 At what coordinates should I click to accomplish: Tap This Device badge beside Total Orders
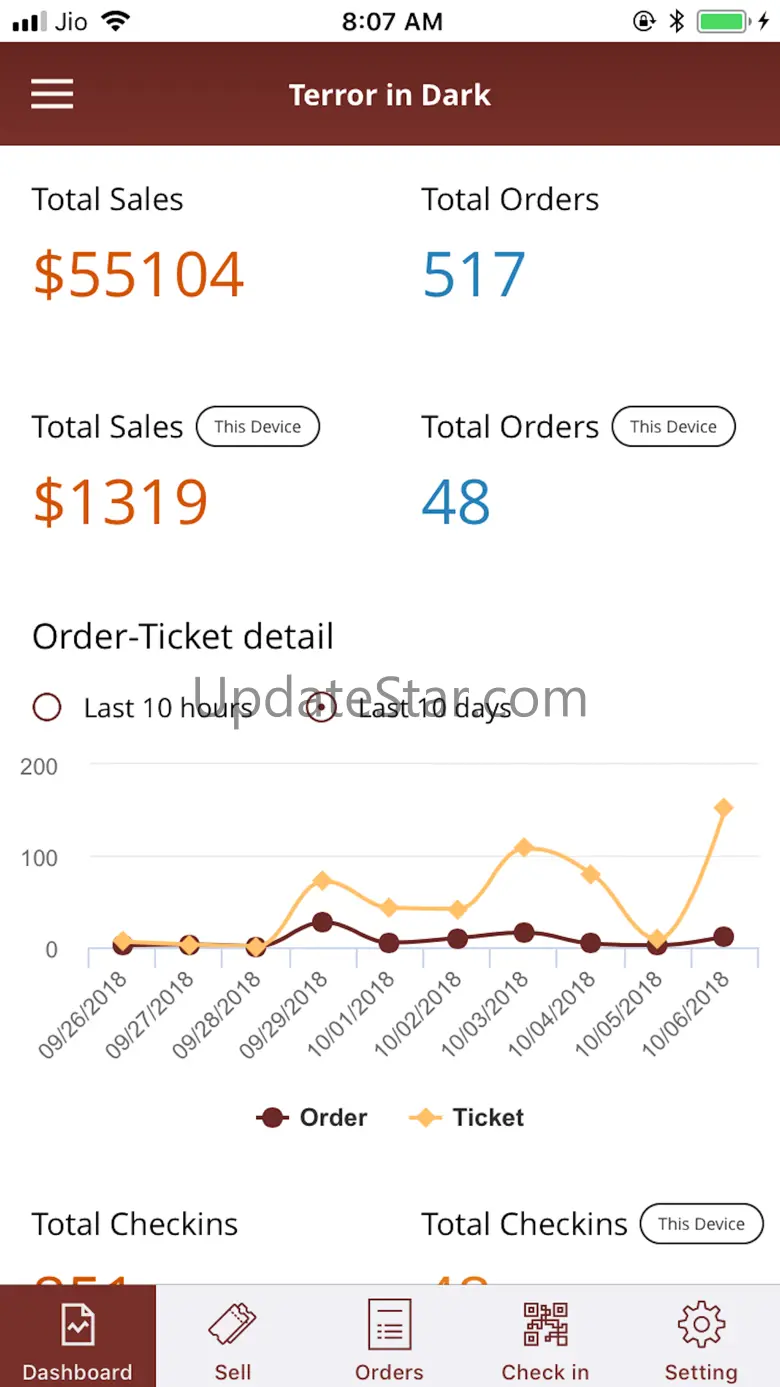[673, 427]
